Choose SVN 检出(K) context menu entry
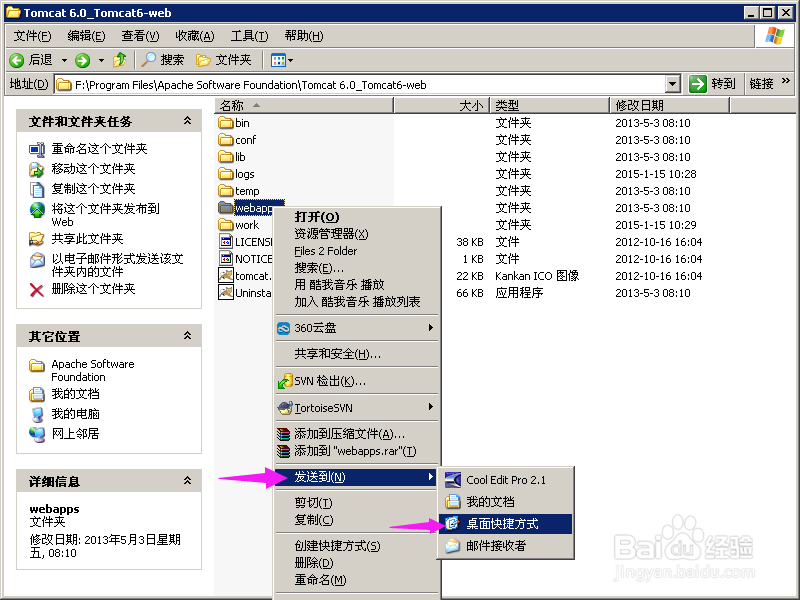800x600 pixels. click(357, 381)
